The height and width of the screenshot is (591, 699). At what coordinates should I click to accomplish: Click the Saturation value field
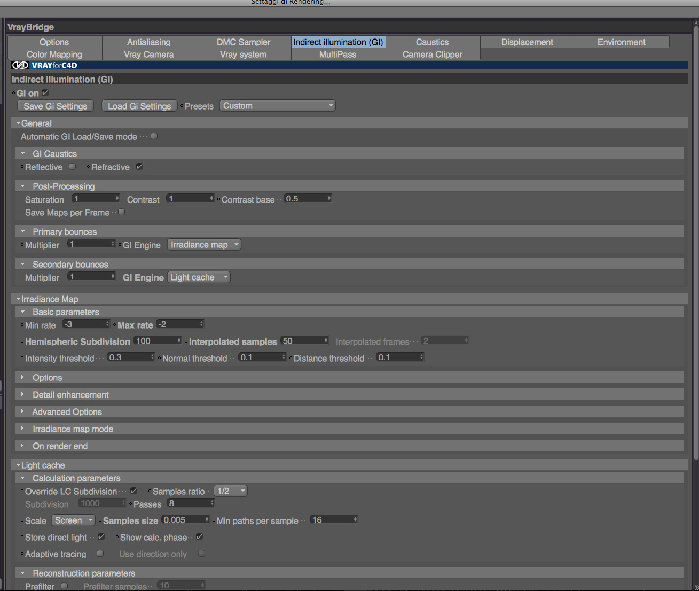96,198
